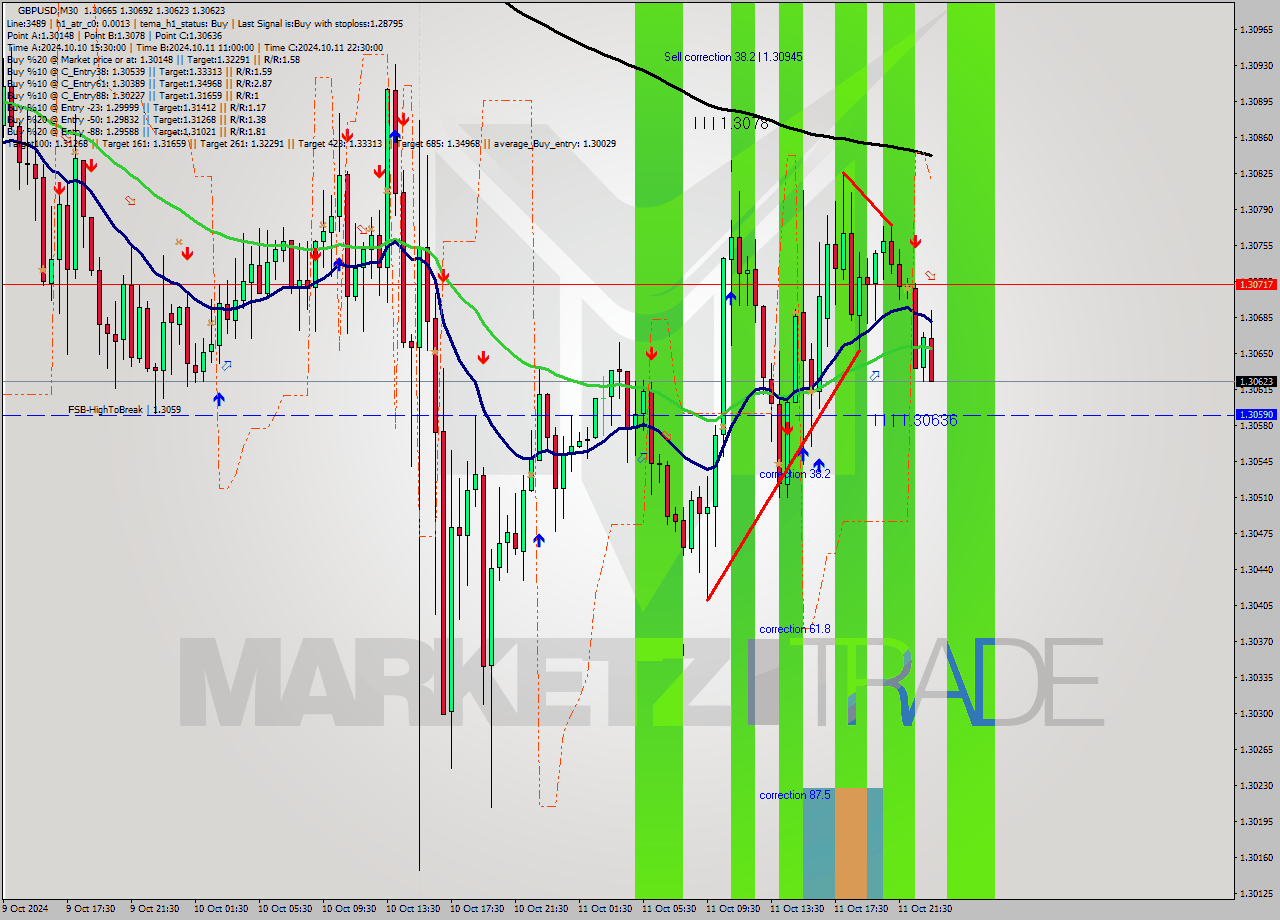Click the 'correction 87.5' label
The image size is (1280, 920).
795,795
